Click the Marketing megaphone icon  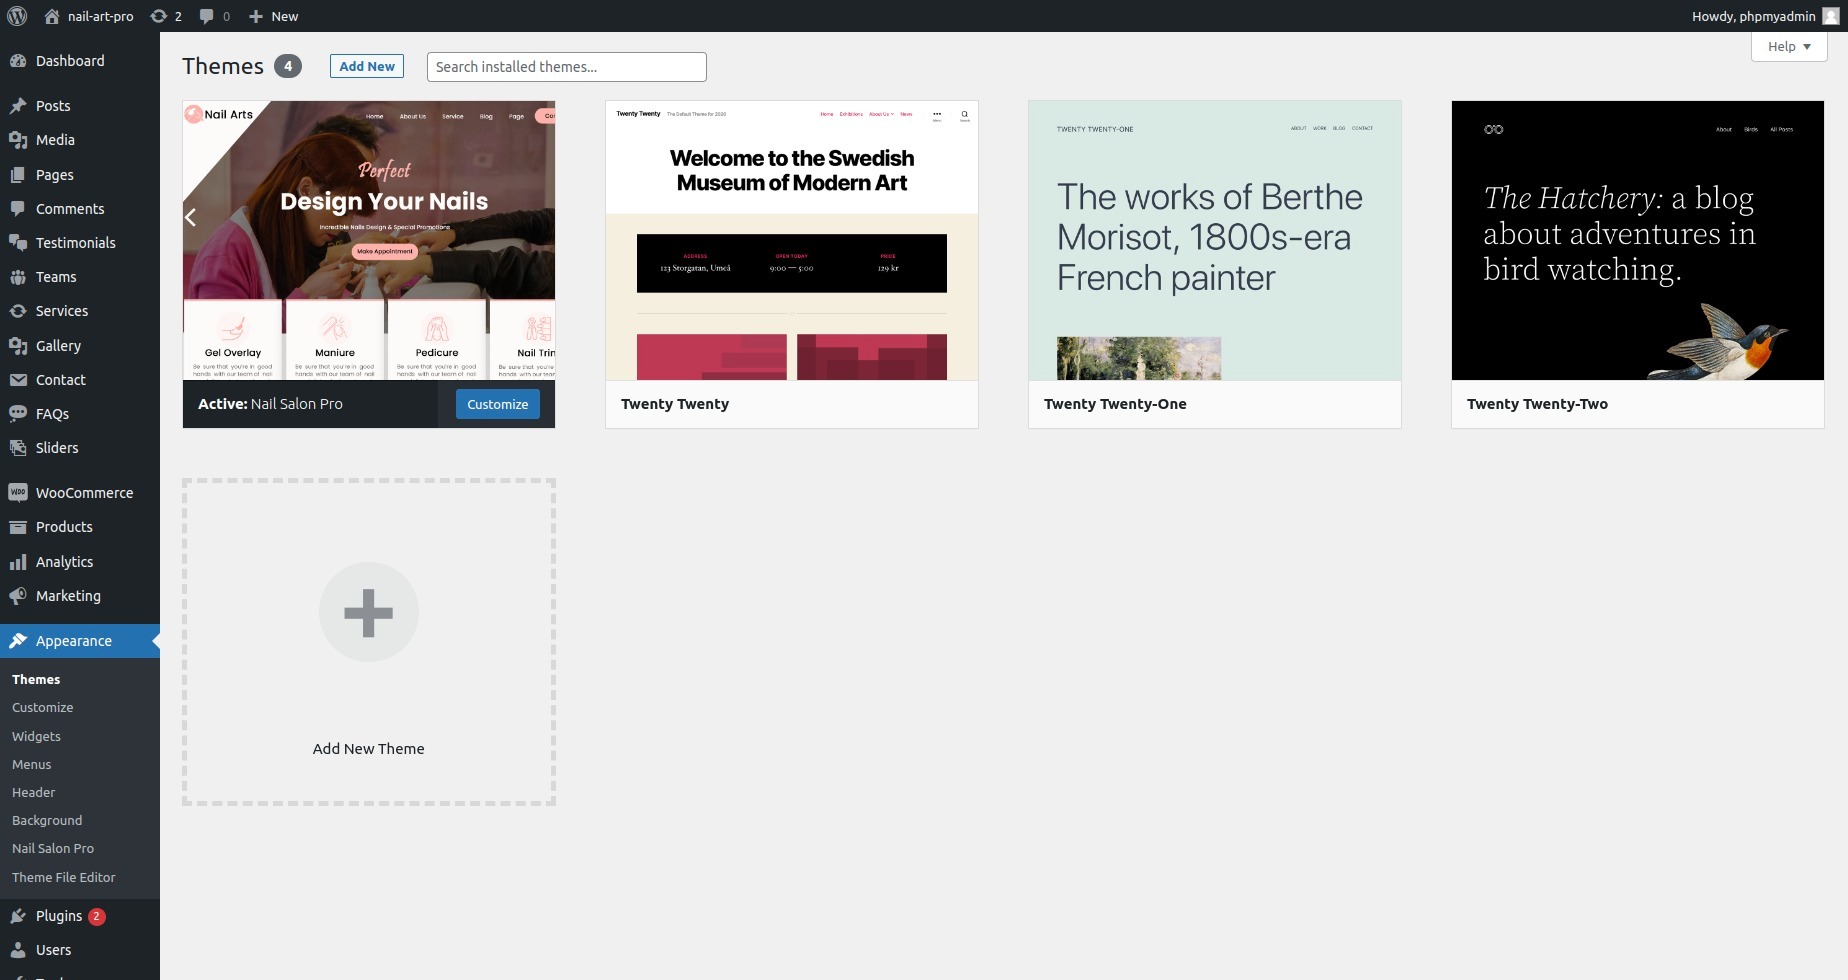(18, 596)
